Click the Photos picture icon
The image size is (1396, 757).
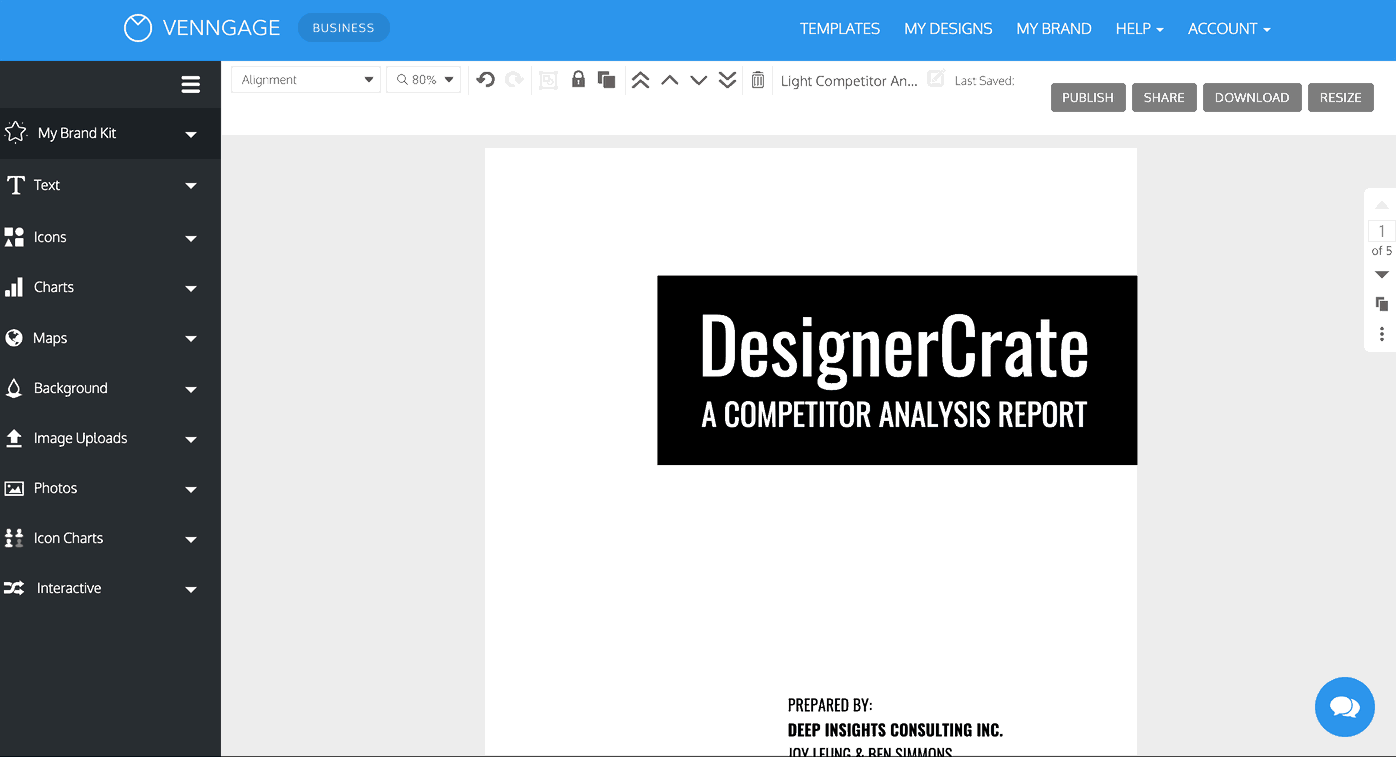pos(14,488)
